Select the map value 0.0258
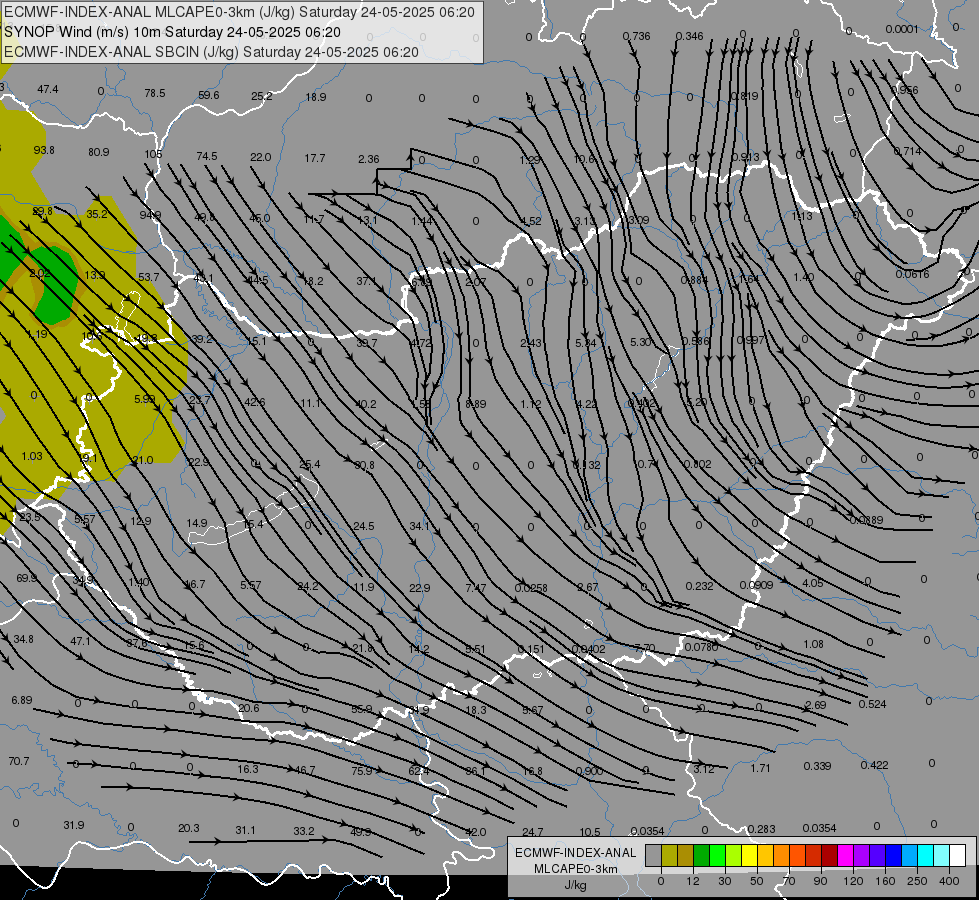The image size is (979, 900). [531, 588]
